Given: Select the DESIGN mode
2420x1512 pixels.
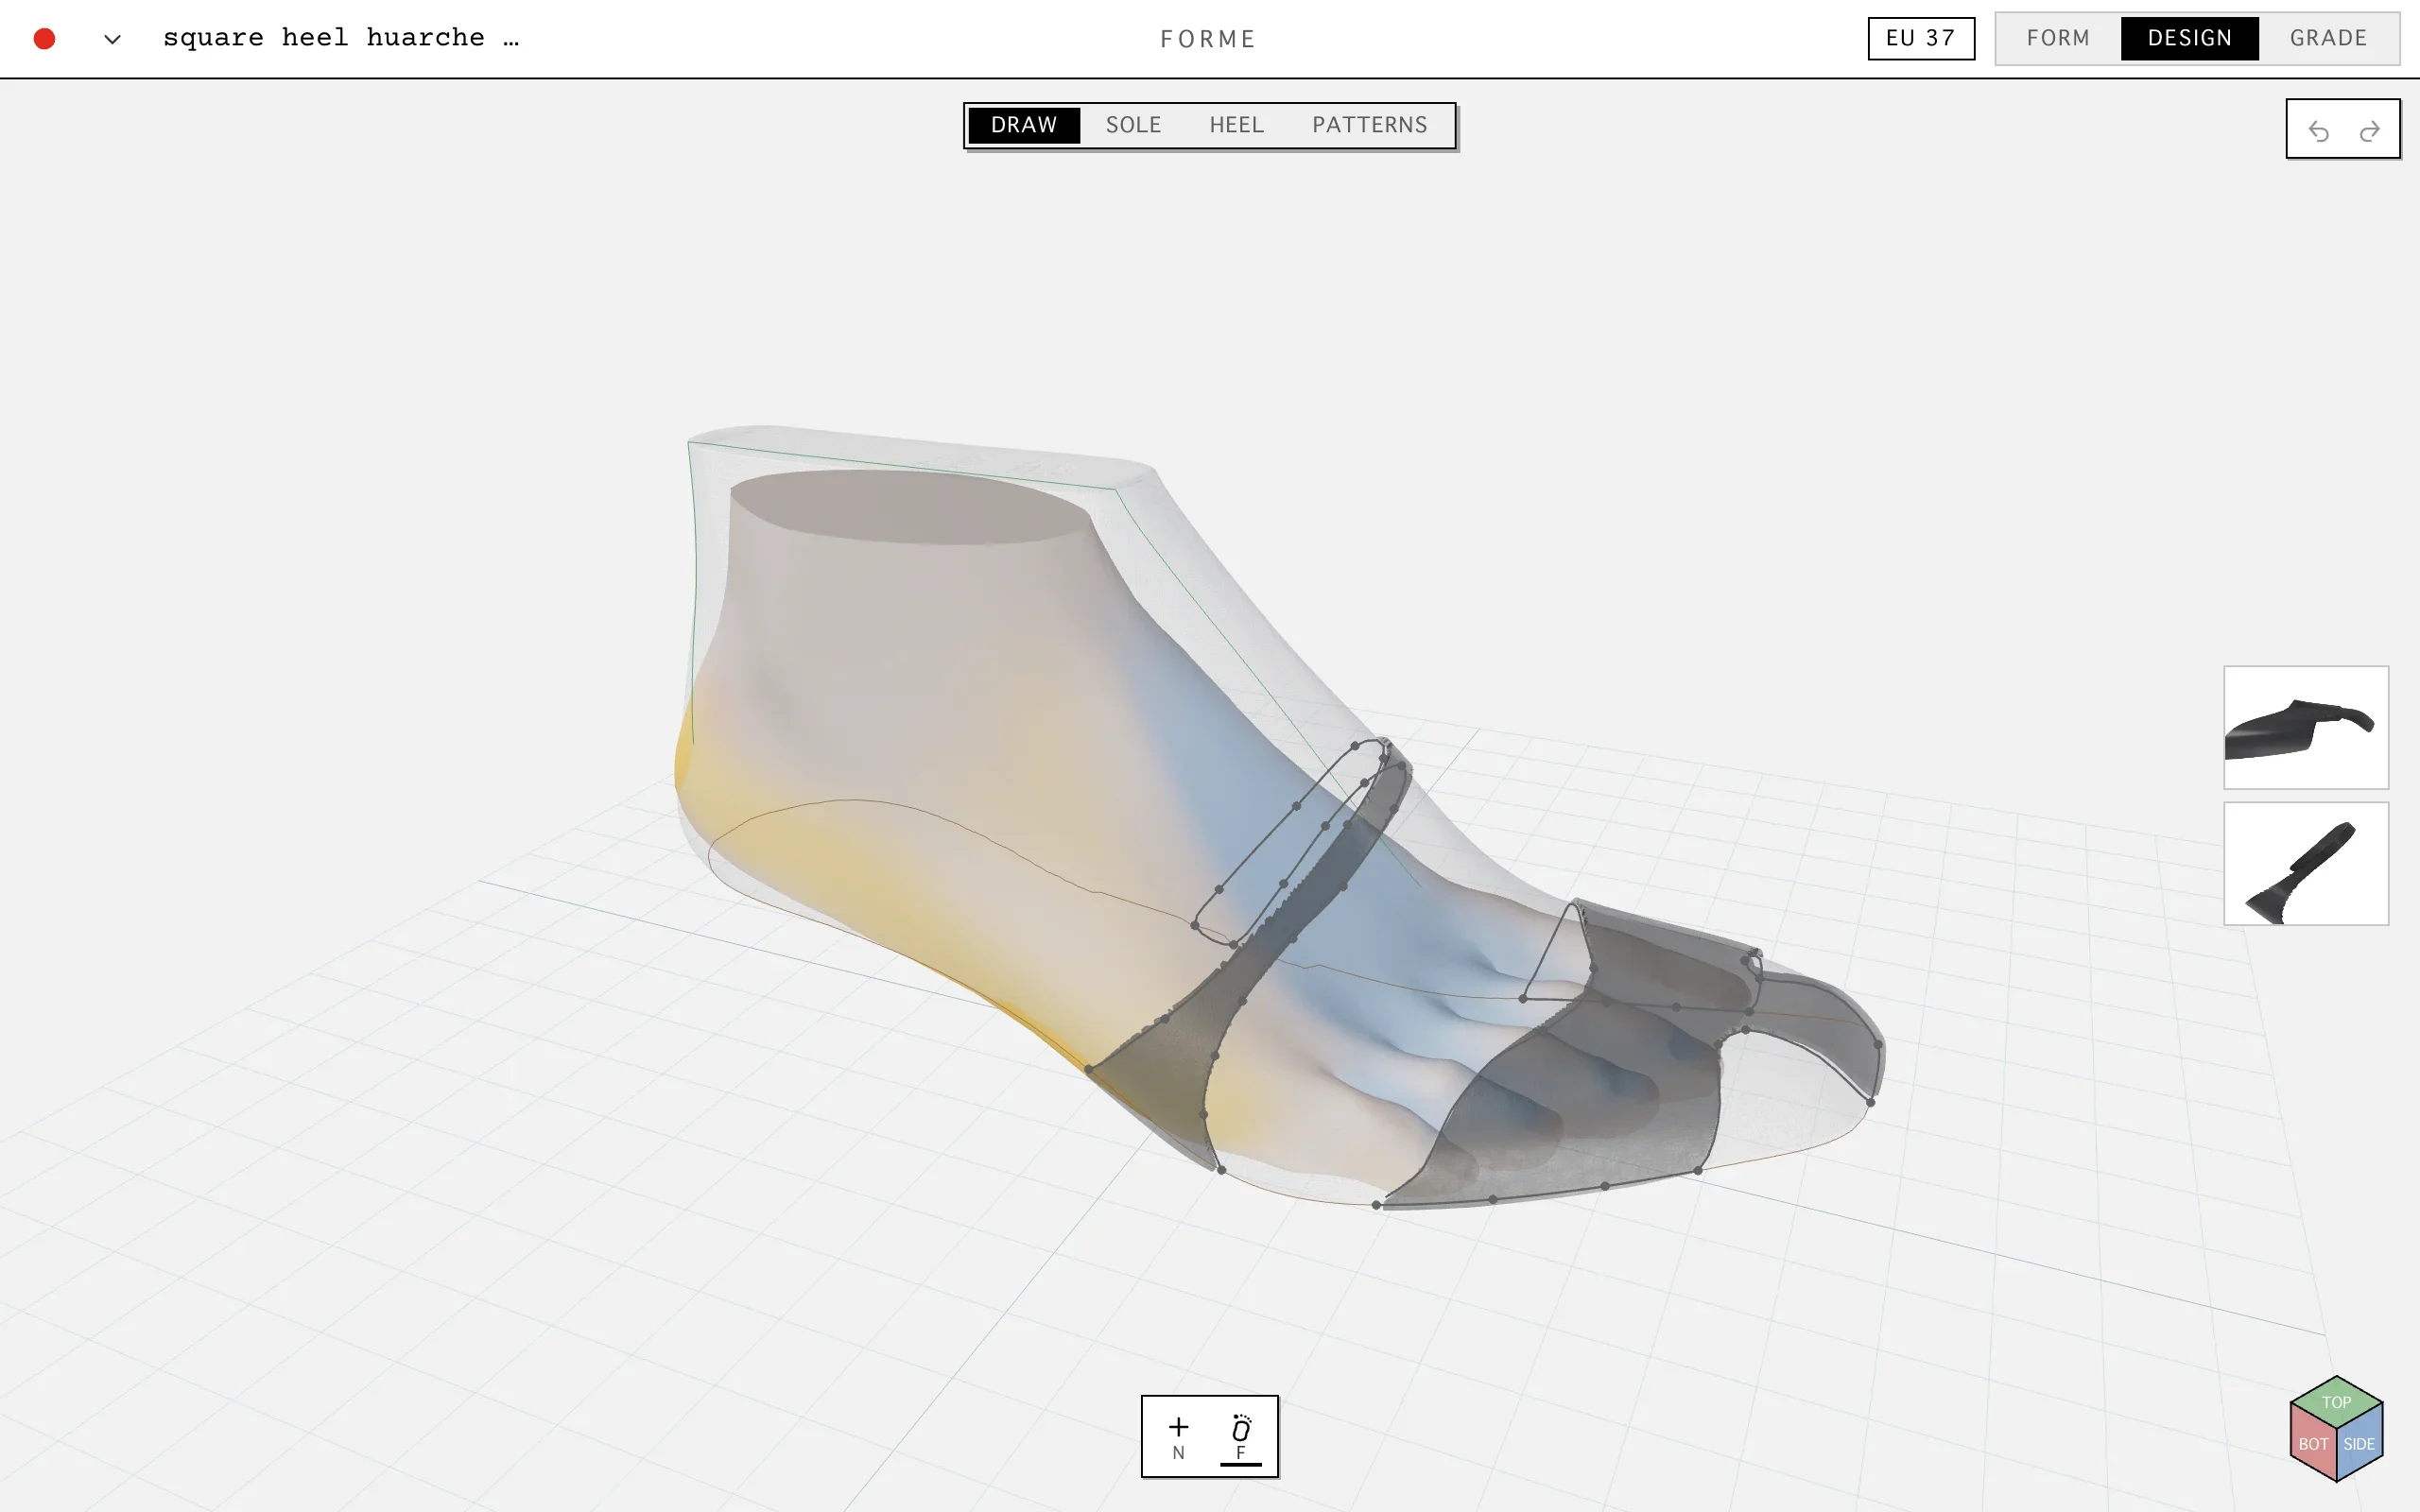Looking at the screenshot, I should tap(2189, 38).
